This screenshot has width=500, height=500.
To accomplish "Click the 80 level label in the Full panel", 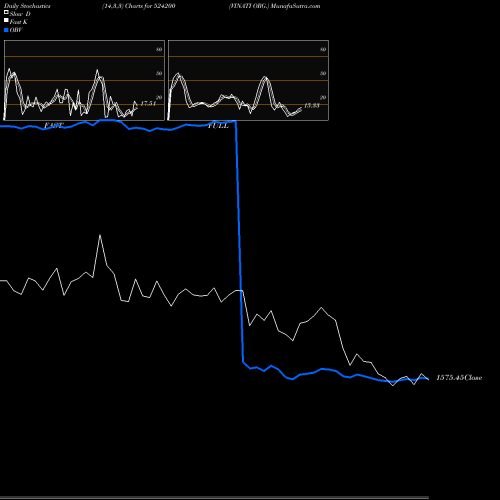I will point(323,49).
